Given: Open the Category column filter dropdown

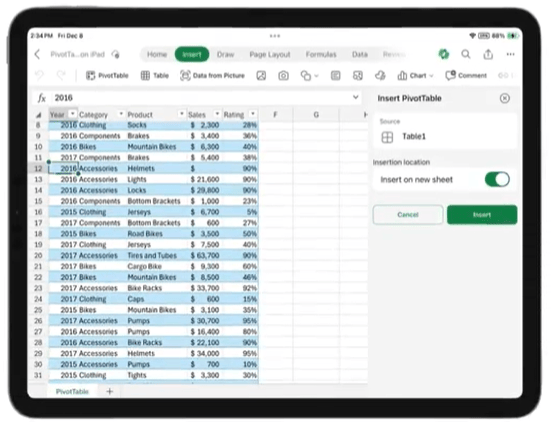Looking at the screenshot, I should [121, 114].
